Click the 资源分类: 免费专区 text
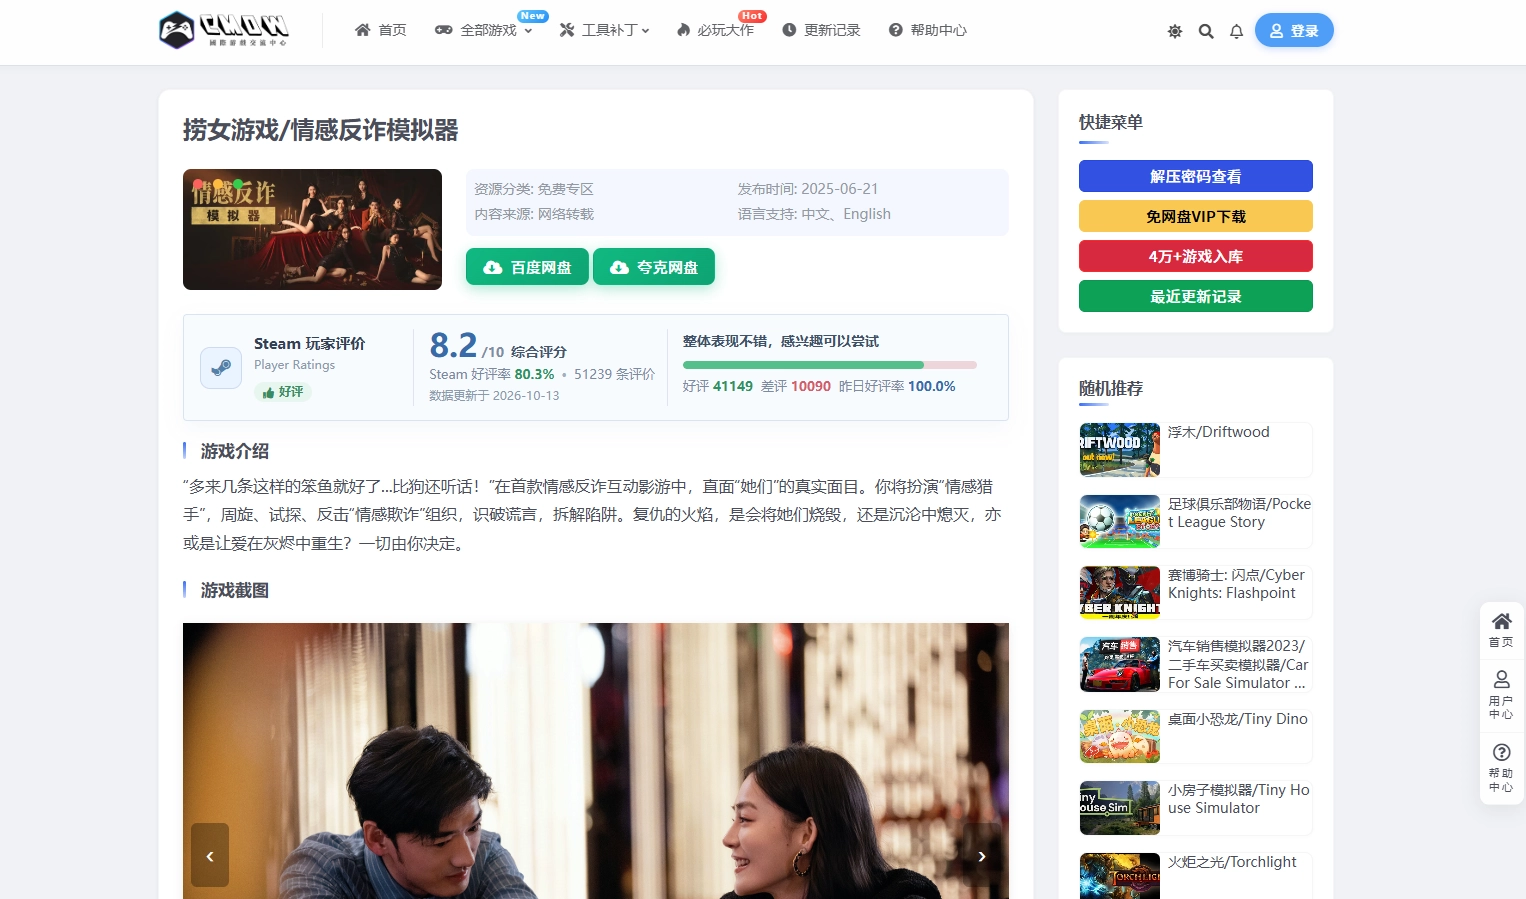The image size is (1526, 899). [534, 189]
